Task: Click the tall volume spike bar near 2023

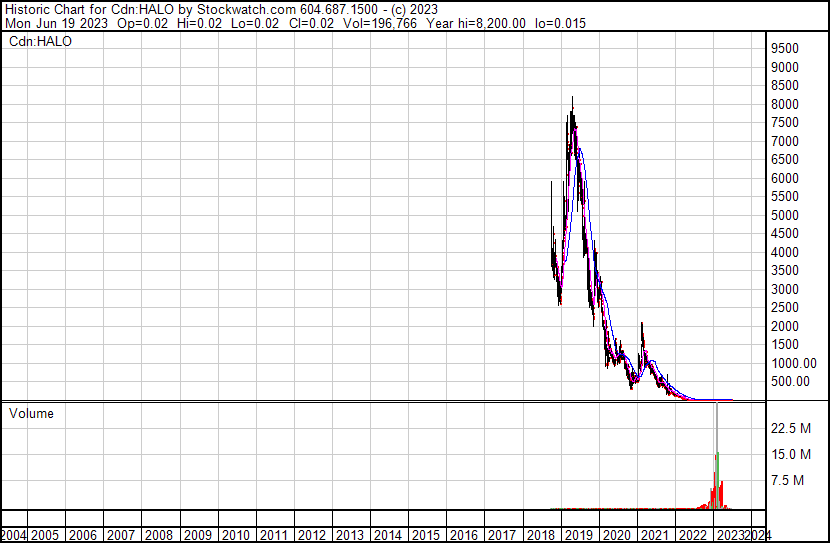Action: click(717, 455)
